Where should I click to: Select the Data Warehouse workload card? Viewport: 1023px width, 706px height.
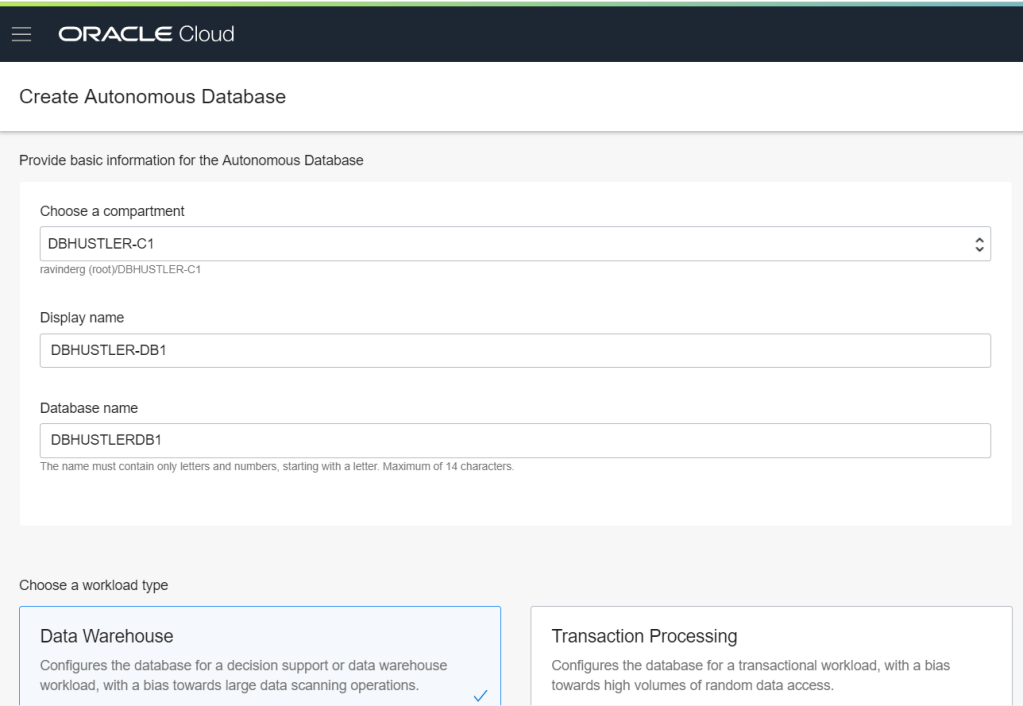click(x=260, y=655)
